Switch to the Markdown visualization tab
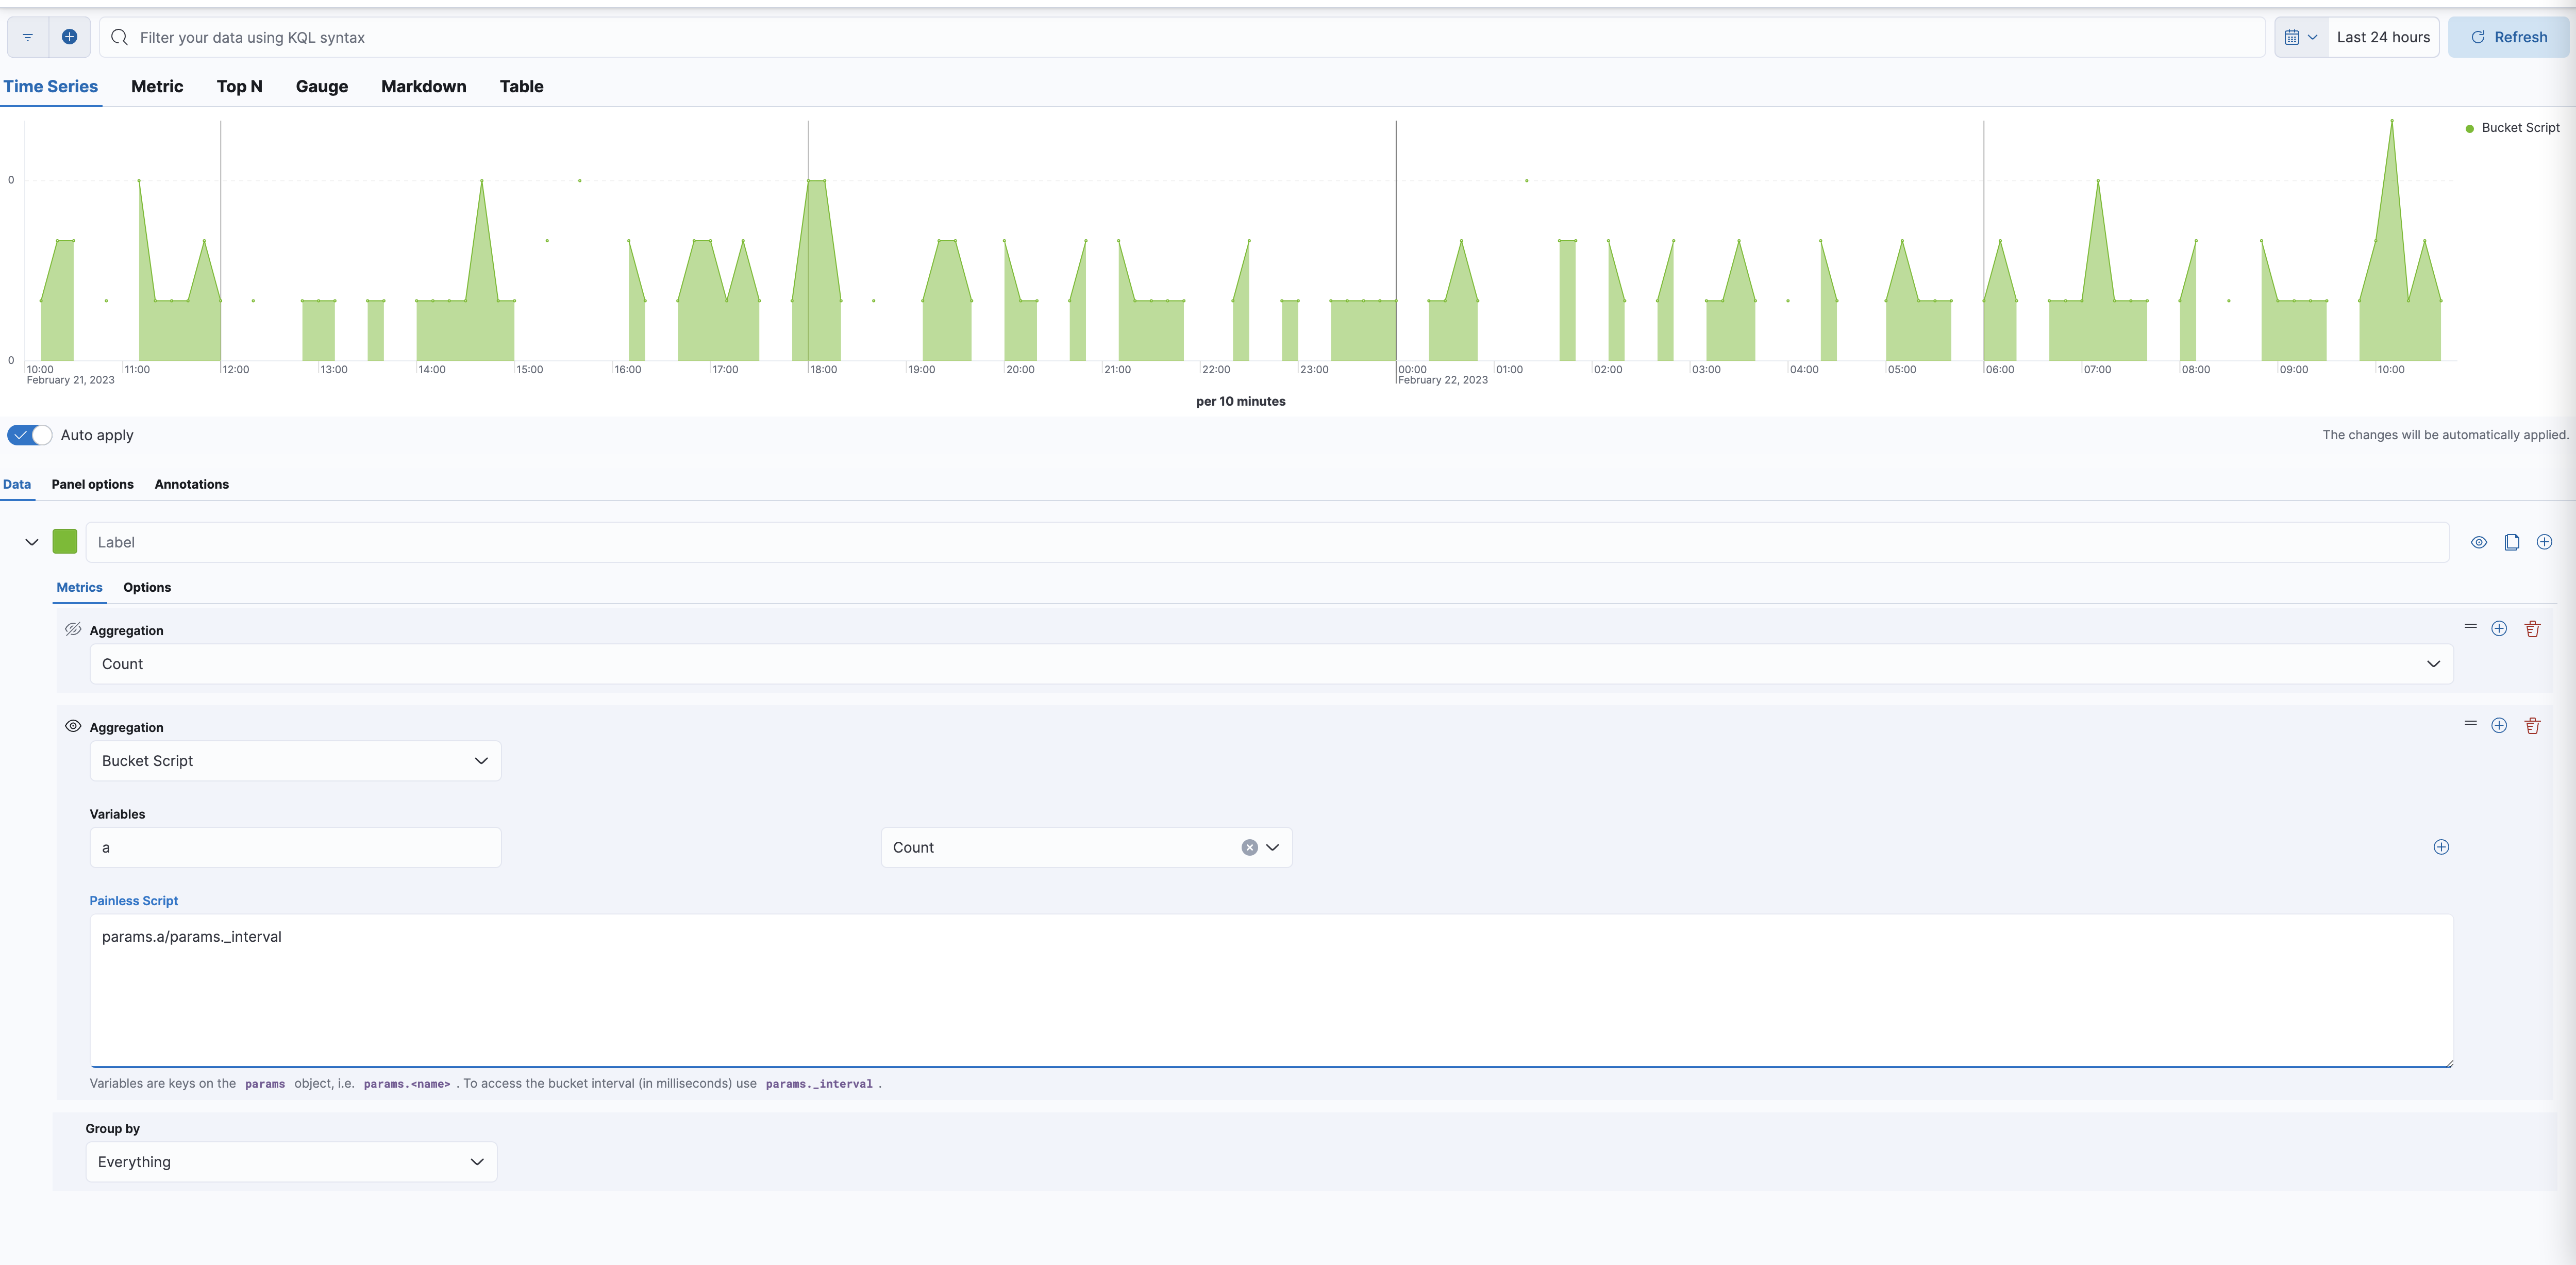This screenshot has width=2576, height=1265. pyautogui.click(x=423, y=87)
